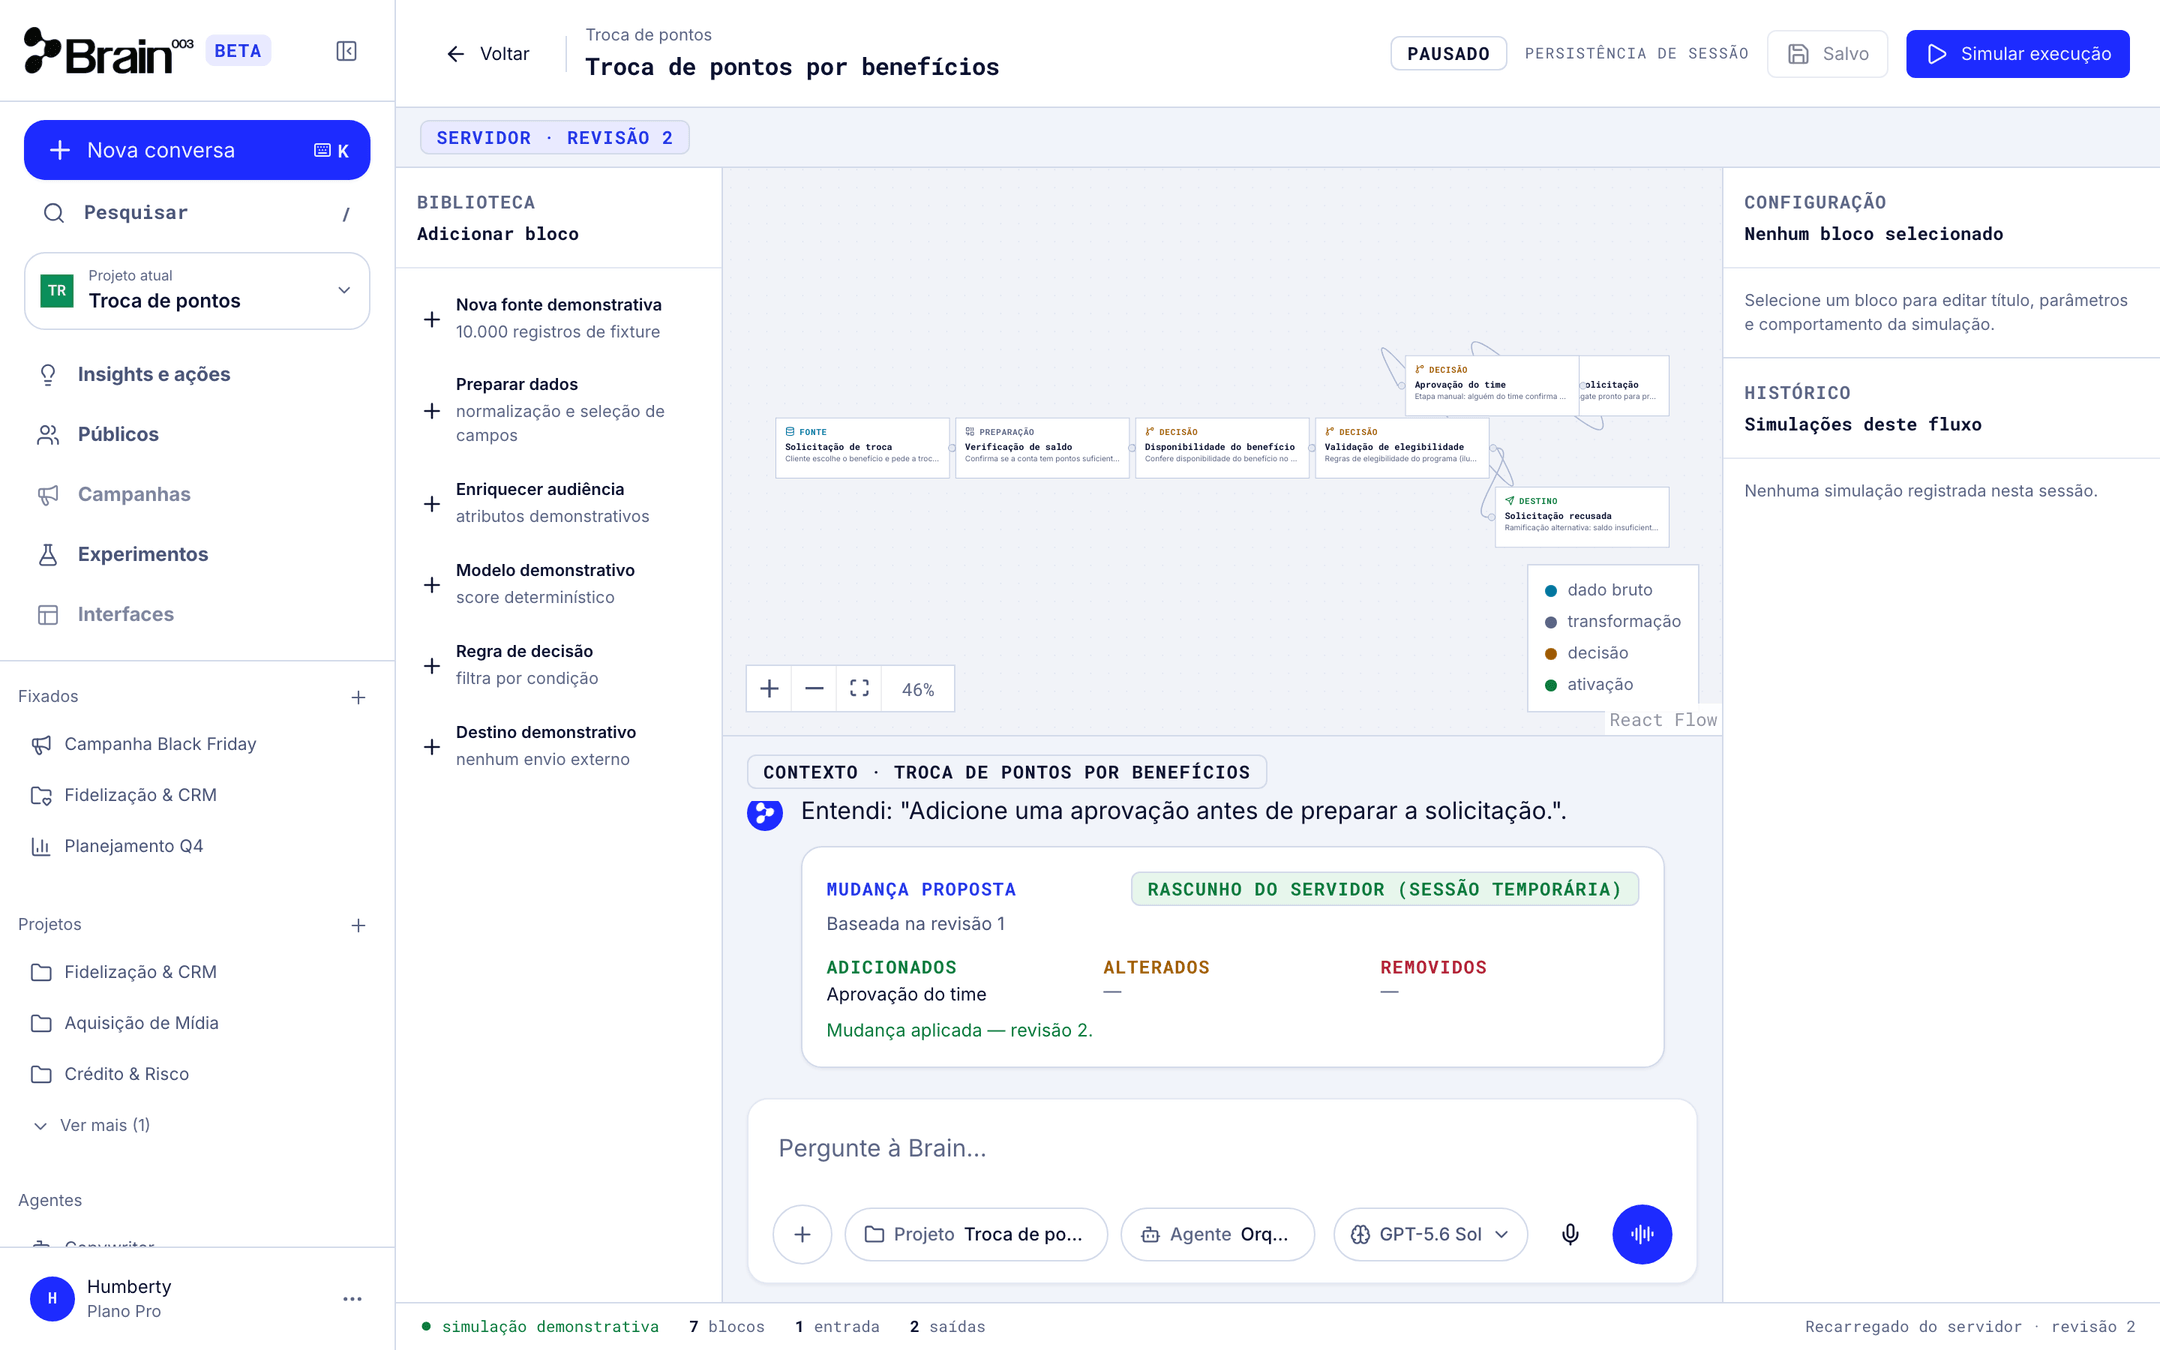Go to Públicos section
Image resolution: width=2160 pixels, height=1350 pixels.
point(197,434)
